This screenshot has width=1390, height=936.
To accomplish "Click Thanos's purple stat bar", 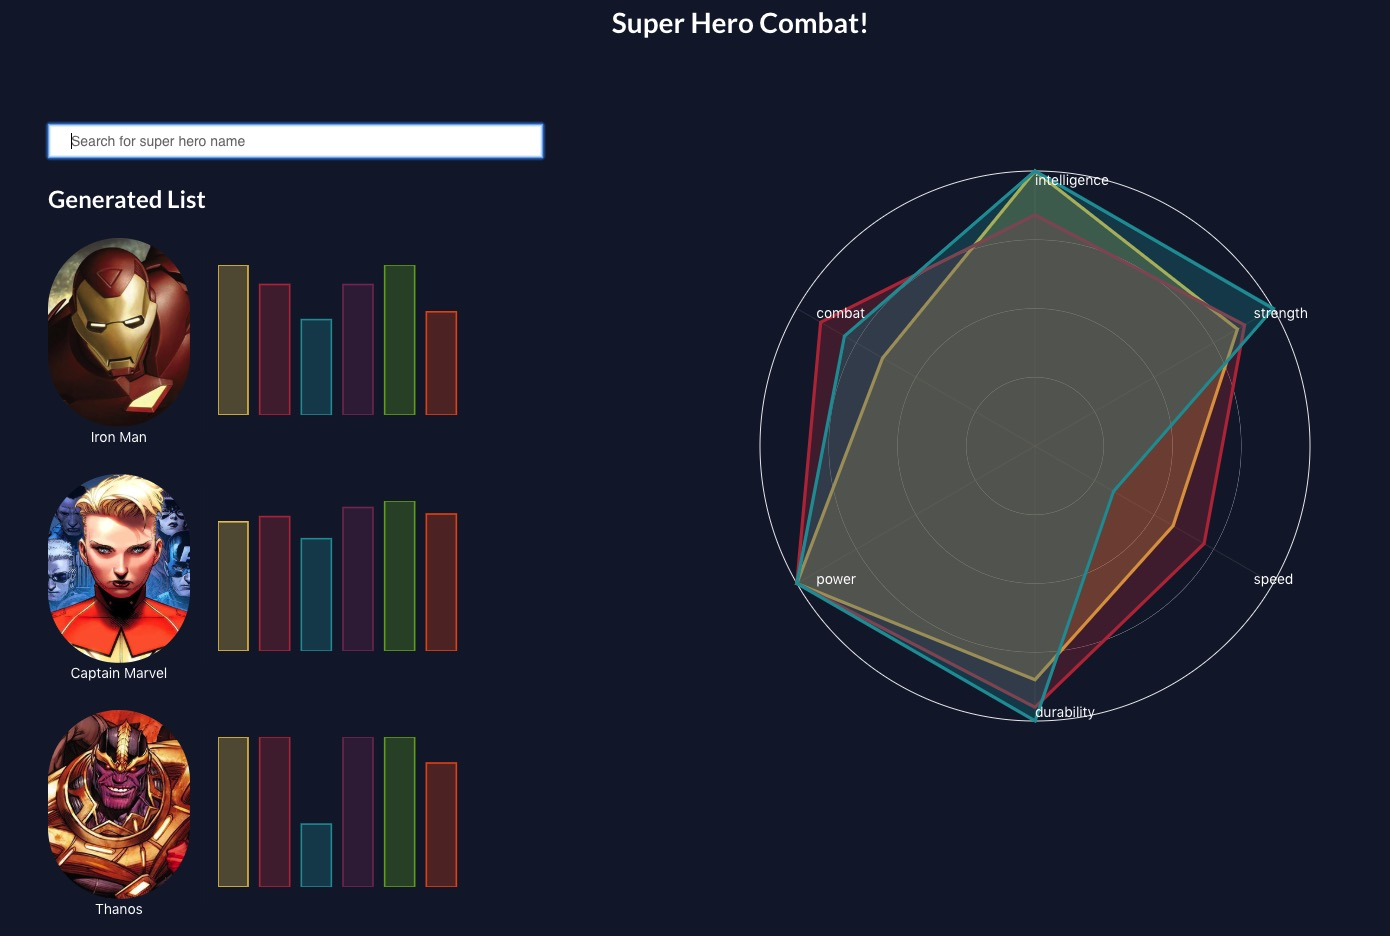I will (358, 812).
